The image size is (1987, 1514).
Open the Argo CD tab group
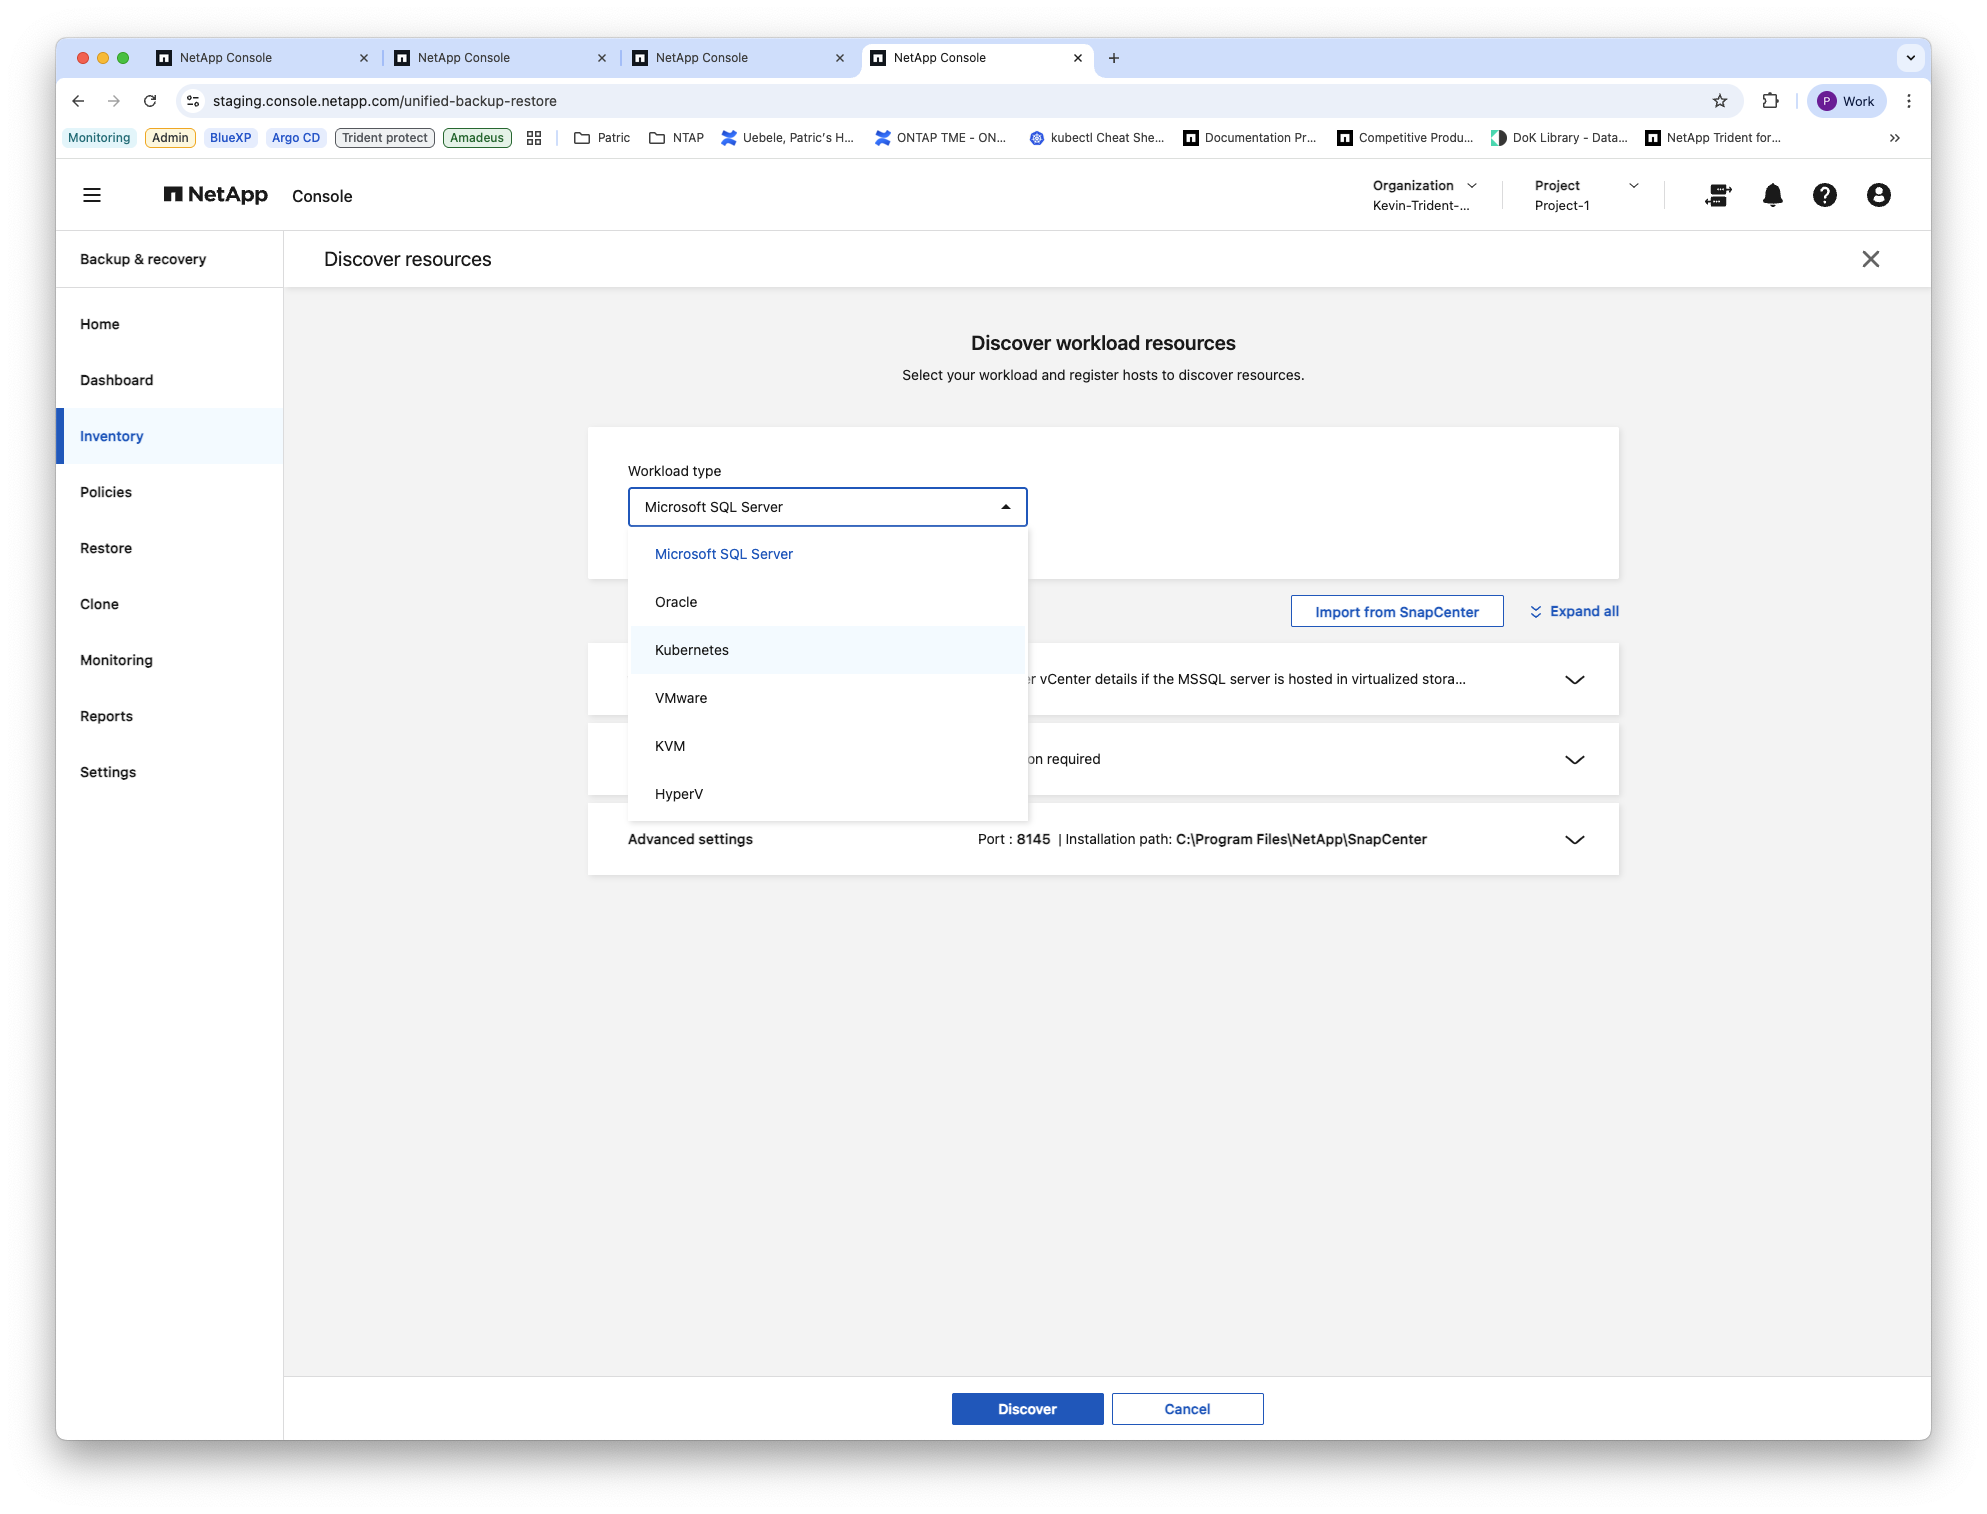pos(296,138)
